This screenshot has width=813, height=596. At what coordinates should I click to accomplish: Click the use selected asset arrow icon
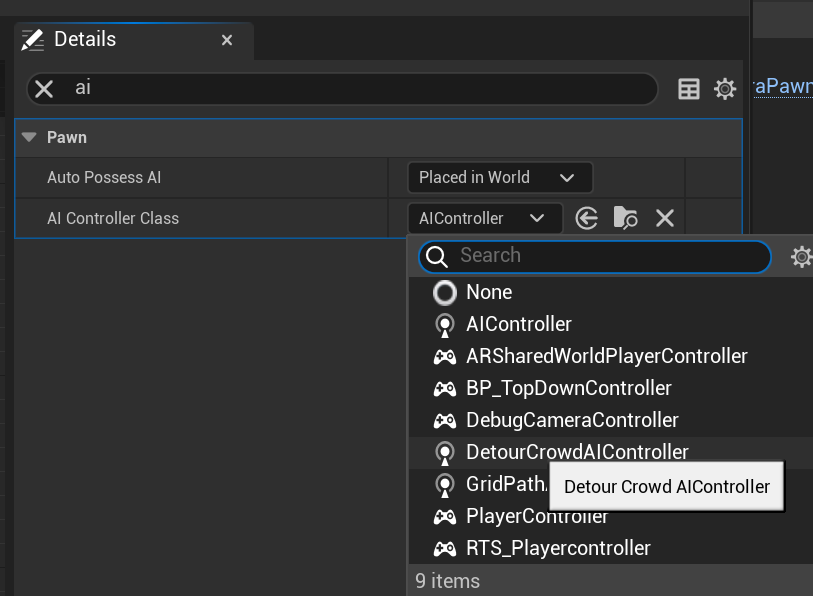coord(587,218)
